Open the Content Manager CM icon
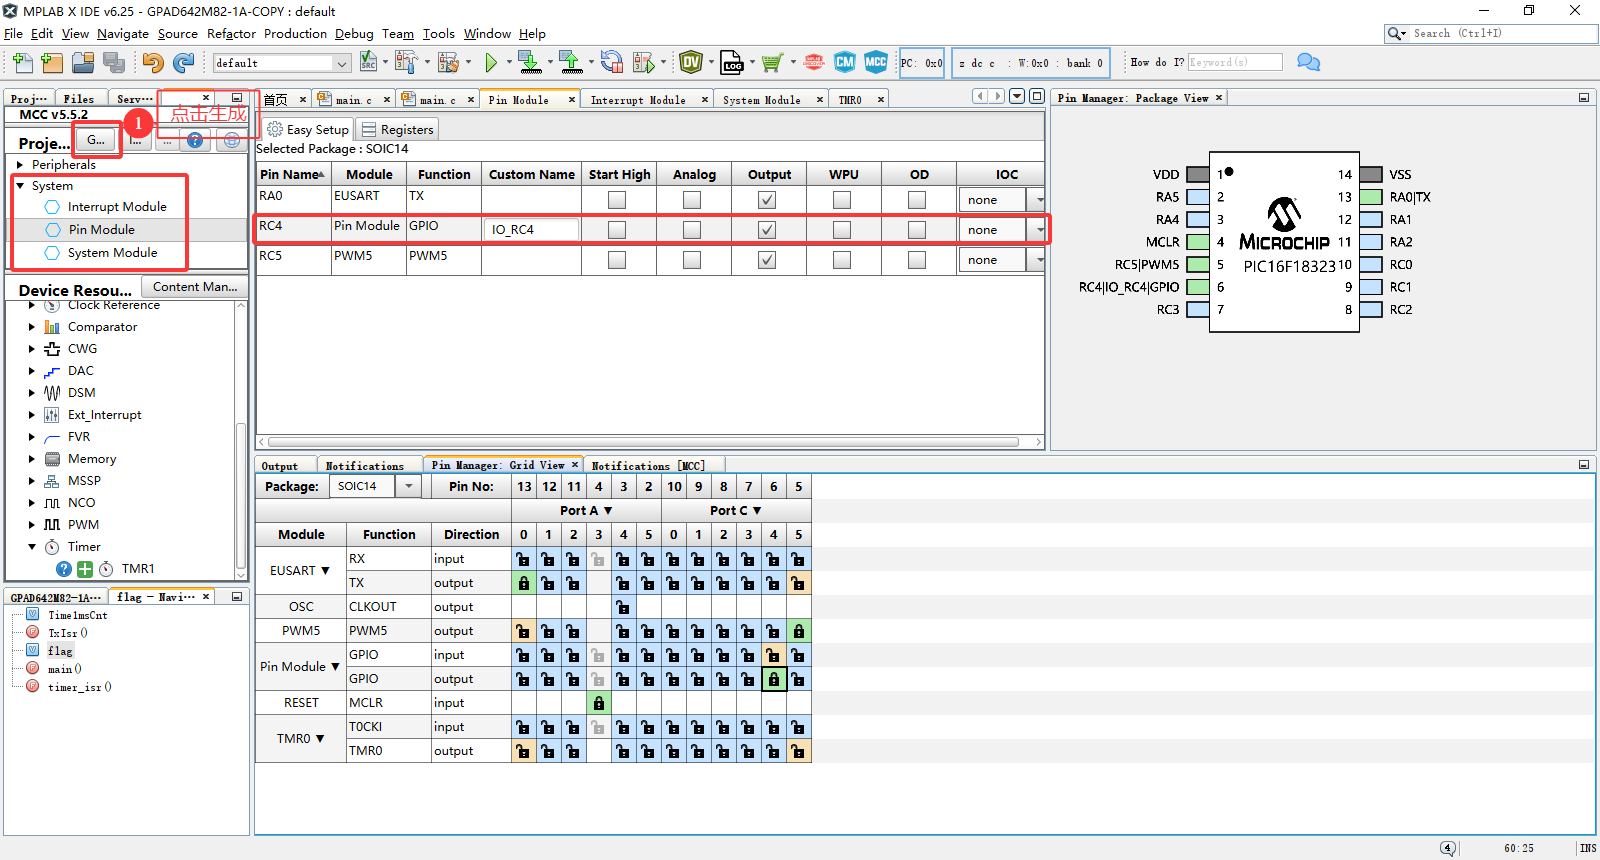Image resolution: width=1600 pixels, height=860 pixels. click(845, 62)
